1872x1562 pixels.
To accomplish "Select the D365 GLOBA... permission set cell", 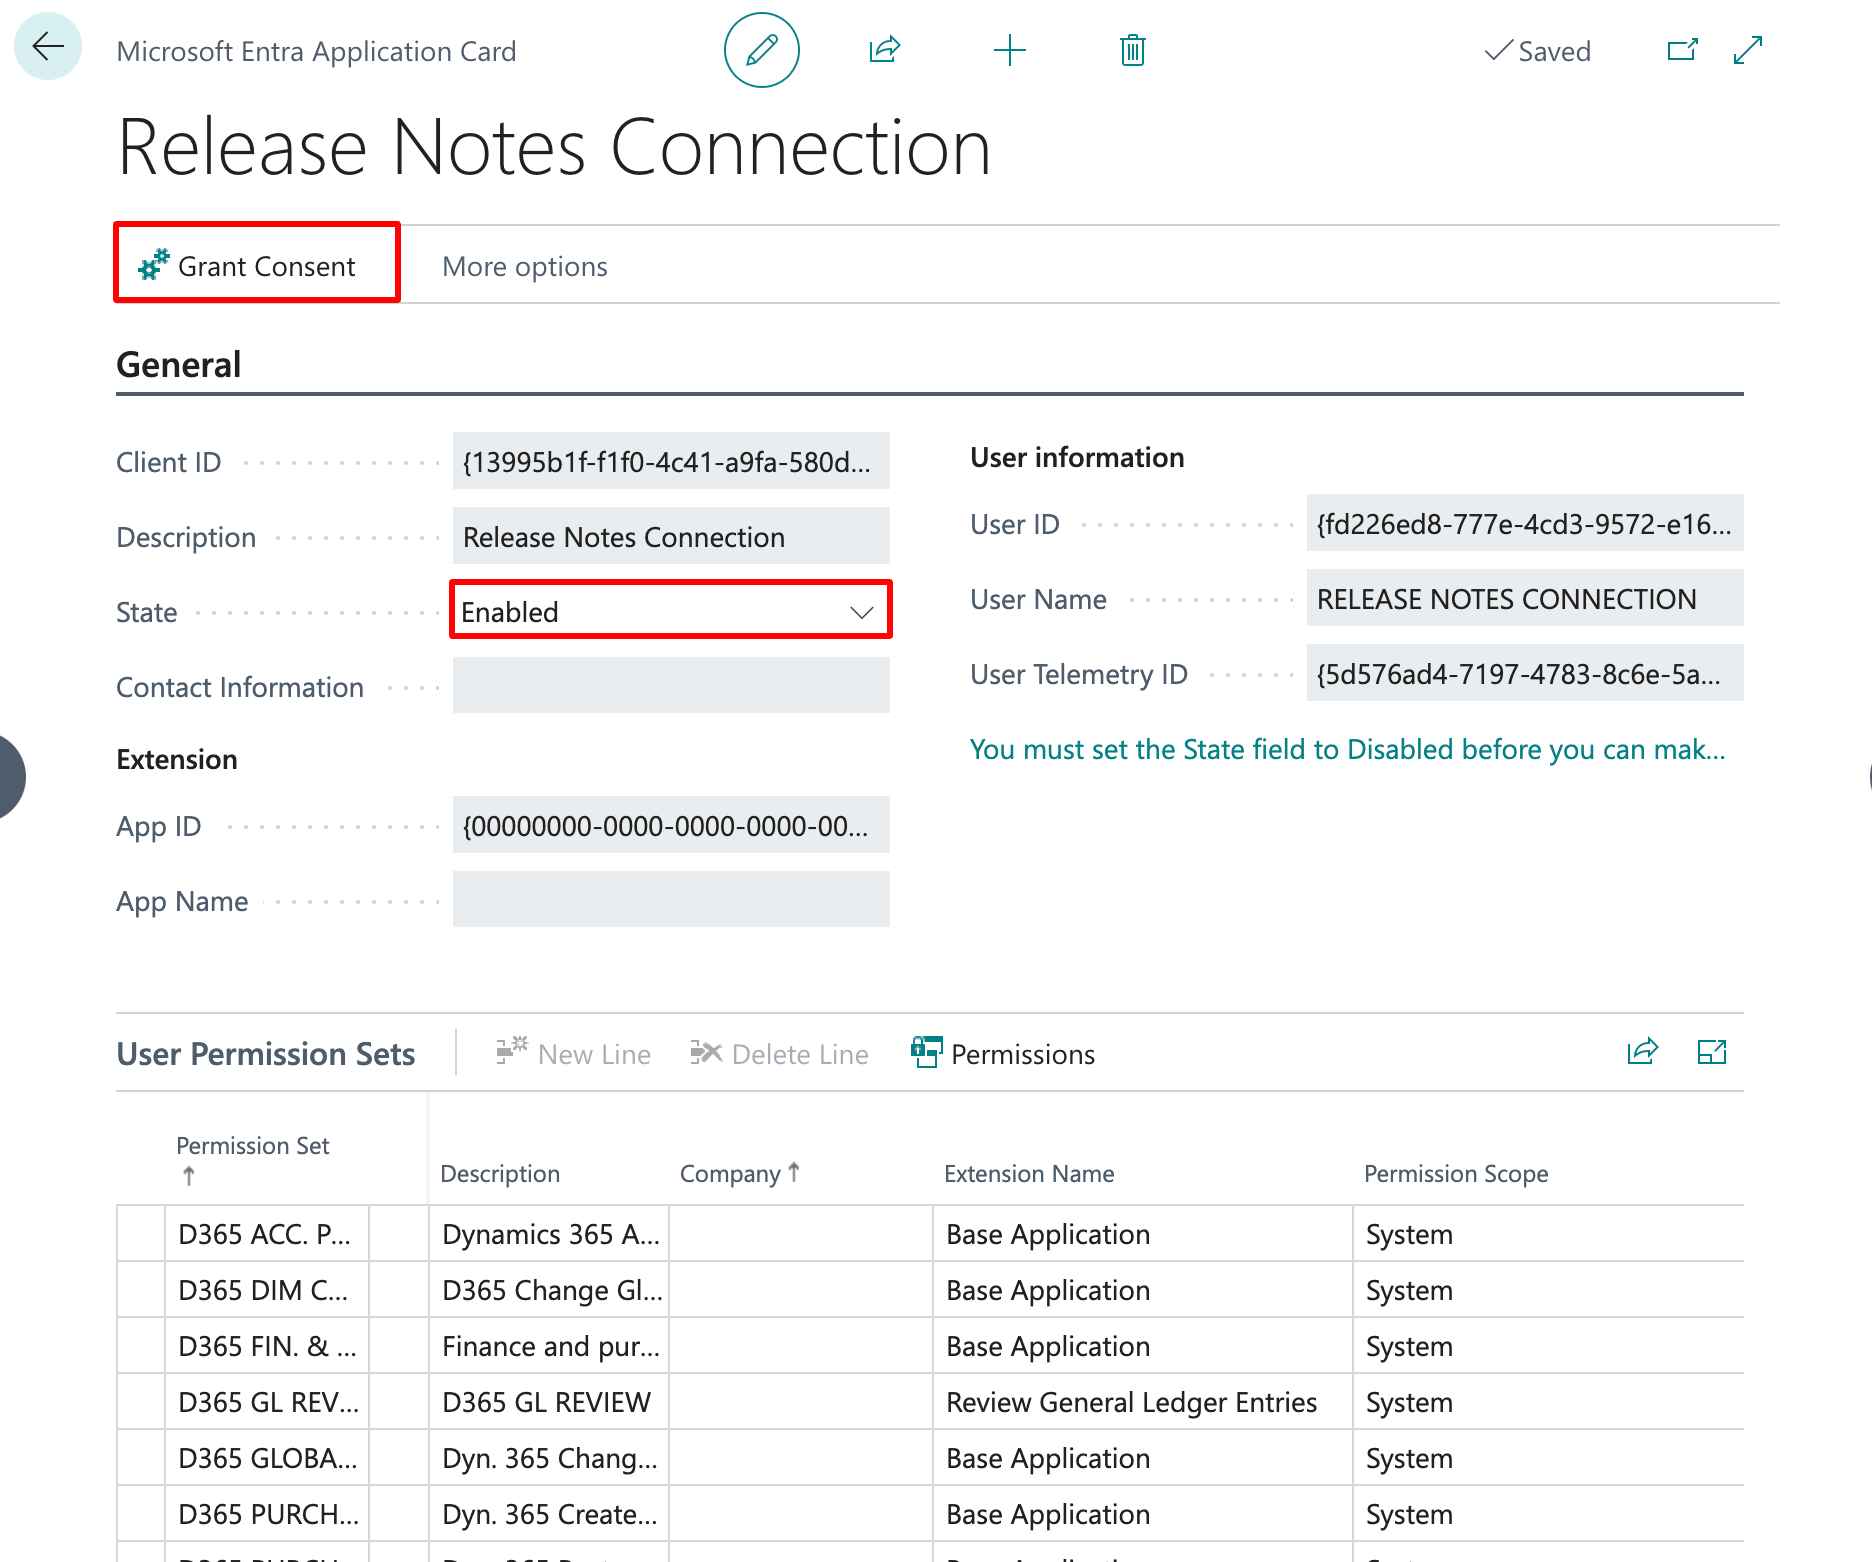I will tap(267, 1458).
